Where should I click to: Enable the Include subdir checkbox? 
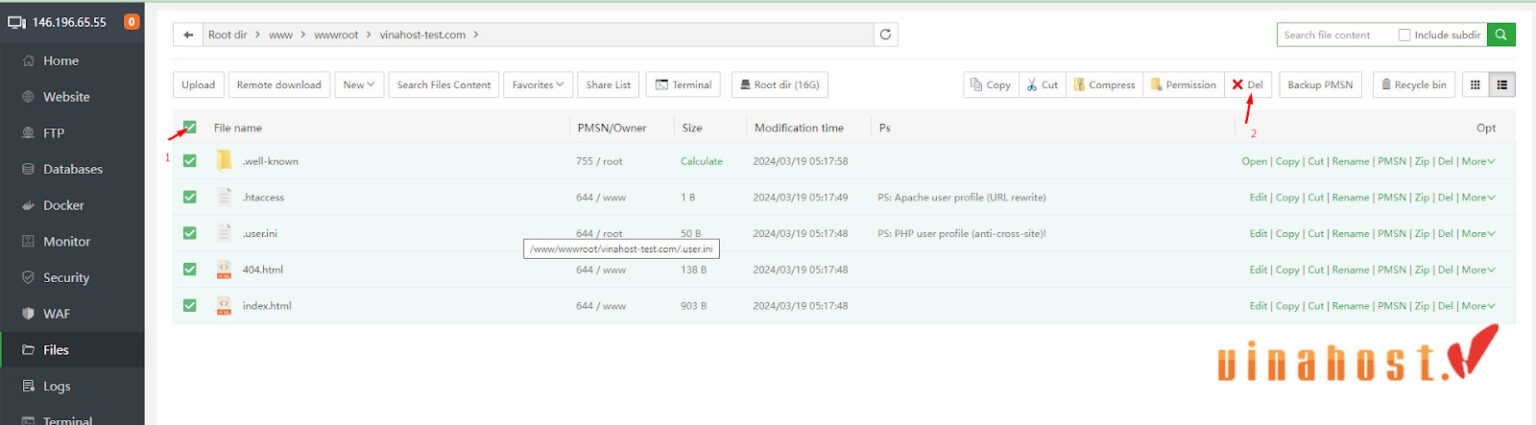(1405, 35)
